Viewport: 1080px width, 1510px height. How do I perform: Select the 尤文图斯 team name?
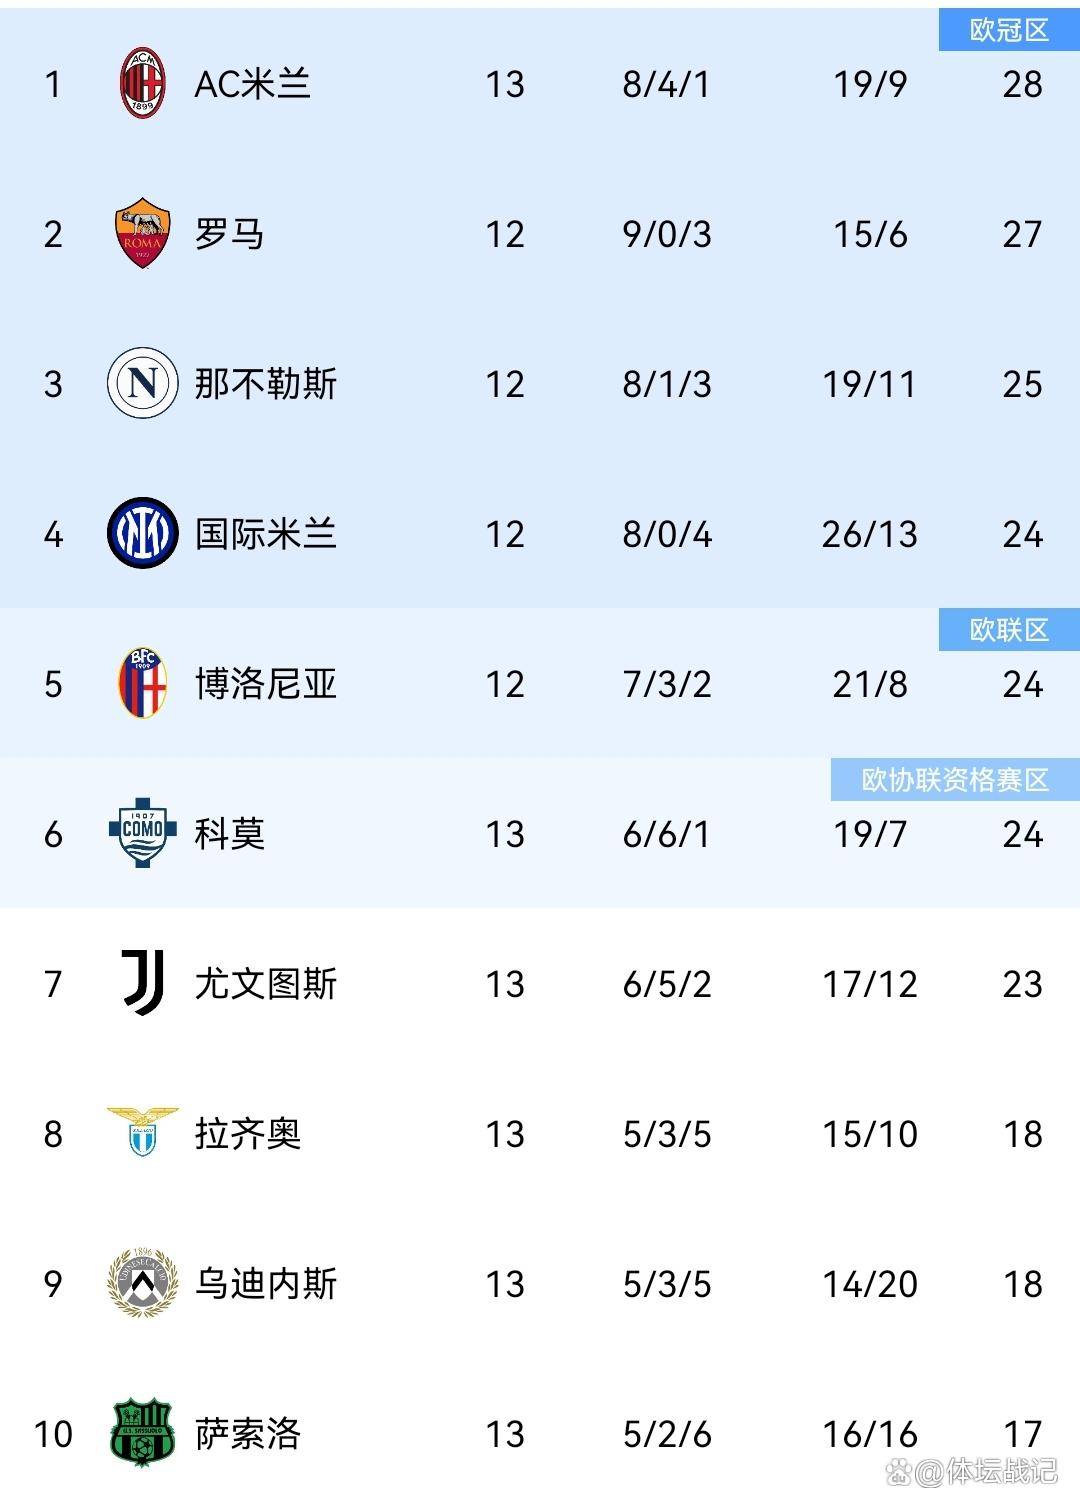[x=265, y=984]
